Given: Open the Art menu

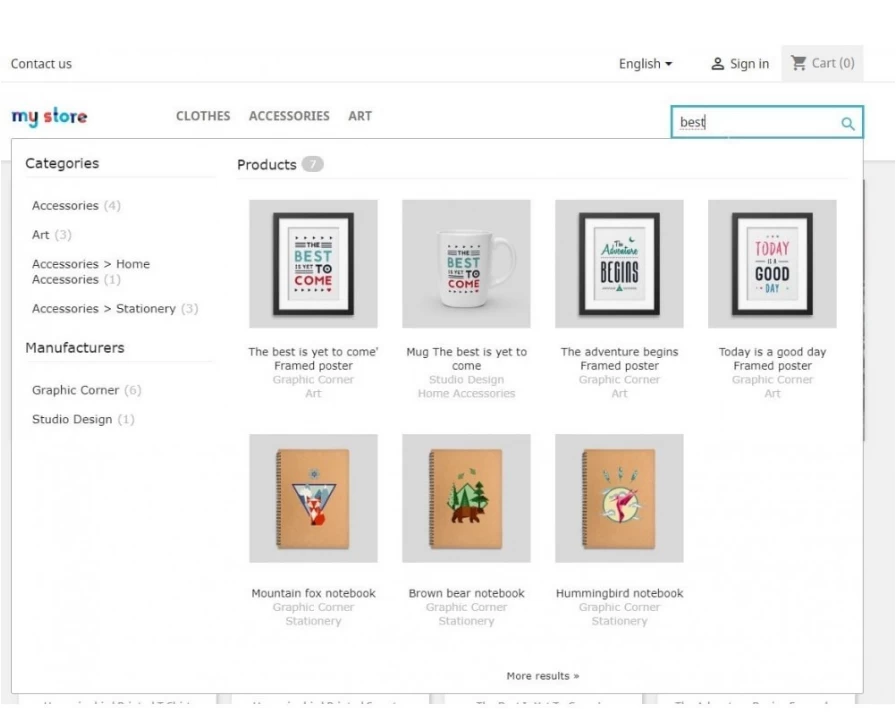Looking at the screenshot, I should tap(360, 116).
